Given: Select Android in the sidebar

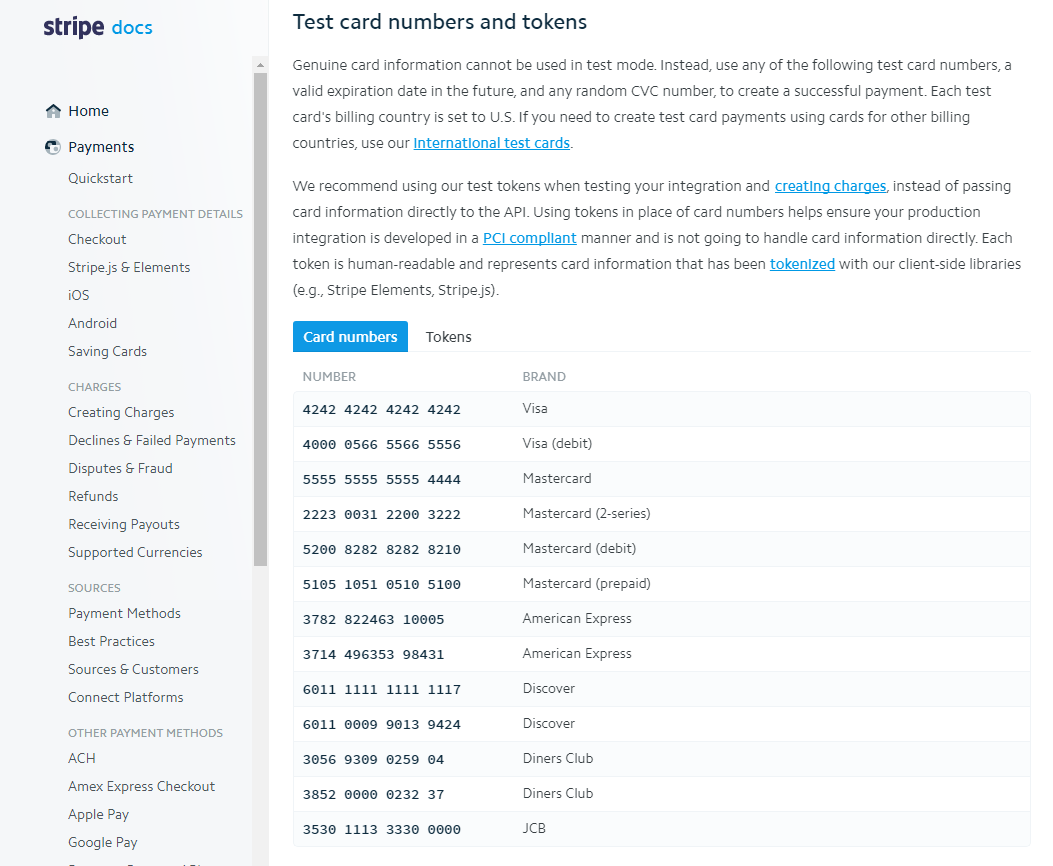Looking at the screenshot, I should click(x=93, y=324).
